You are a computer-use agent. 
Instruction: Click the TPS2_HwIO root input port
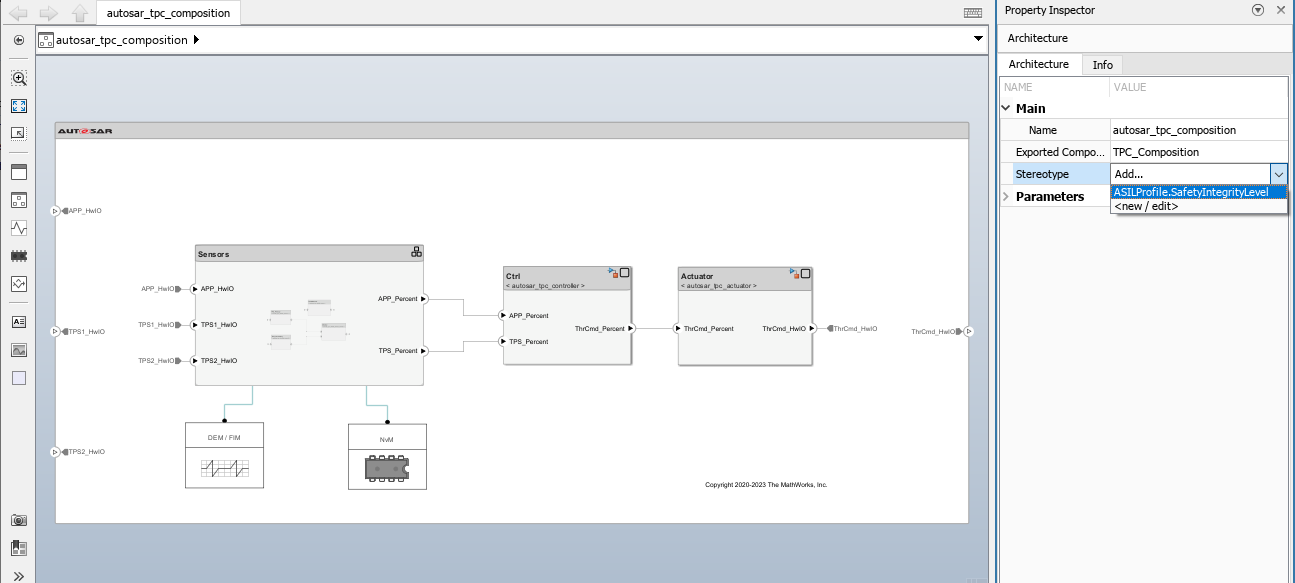[x=56, y=452]
